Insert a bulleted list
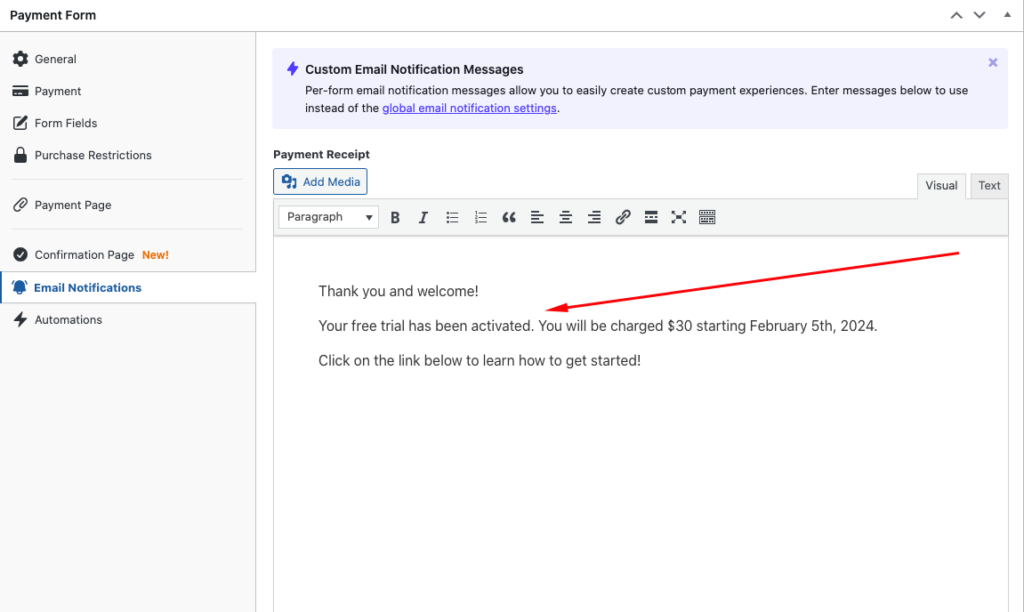Image resolution: width=1024 pixels, height=612 pixels. point(452,217)
